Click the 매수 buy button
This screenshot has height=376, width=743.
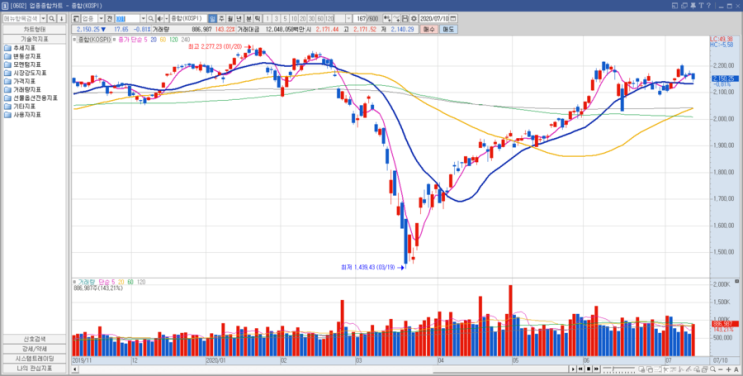coord(429,29)
